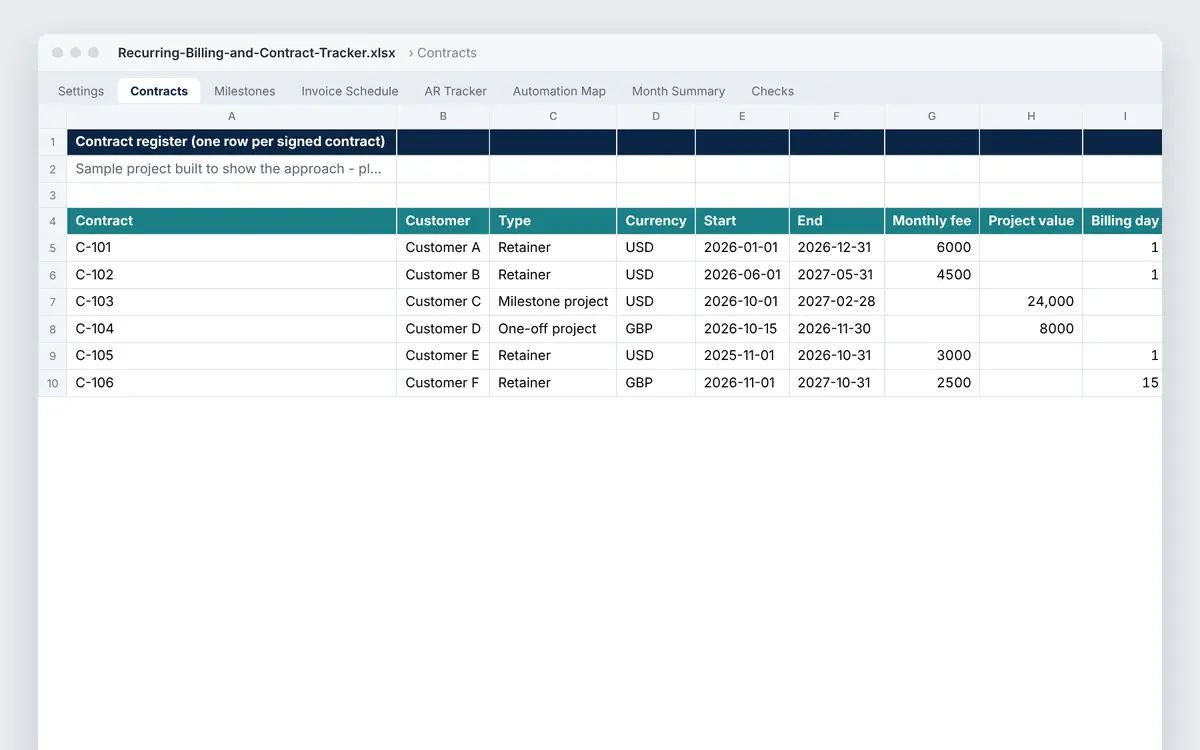This screenshot has height=750, width=1200.
Task: Switch to the Milestones tab
Action: tap(245, 91)
